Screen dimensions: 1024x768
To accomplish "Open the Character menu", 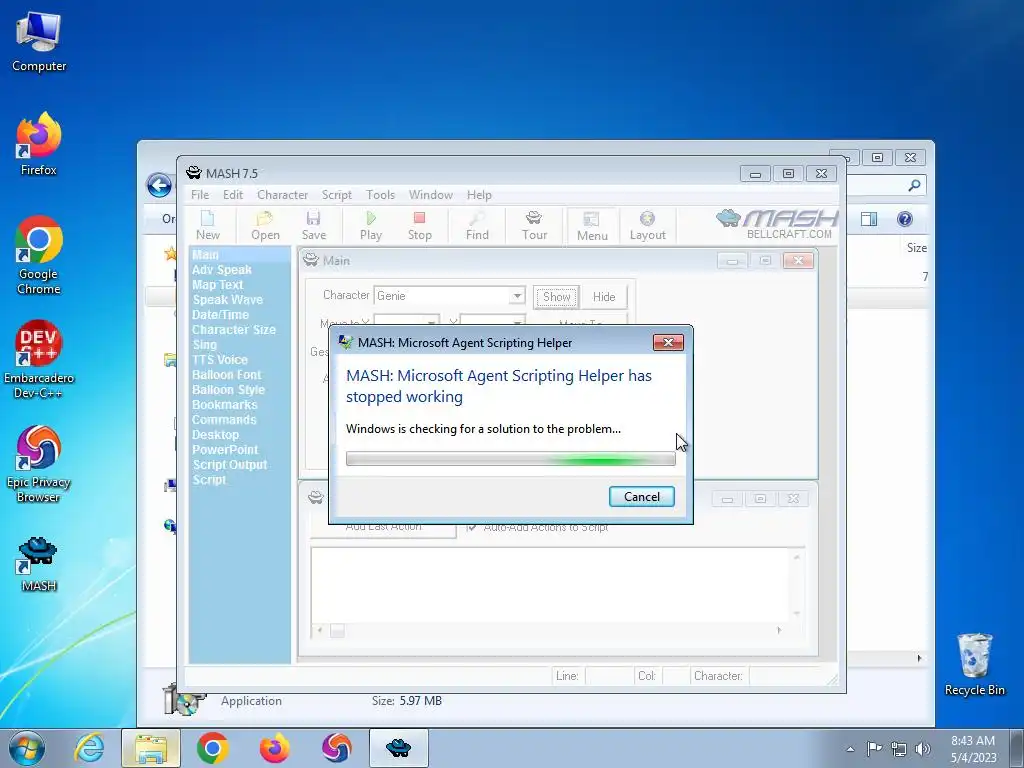I will (x=282, y=195).
